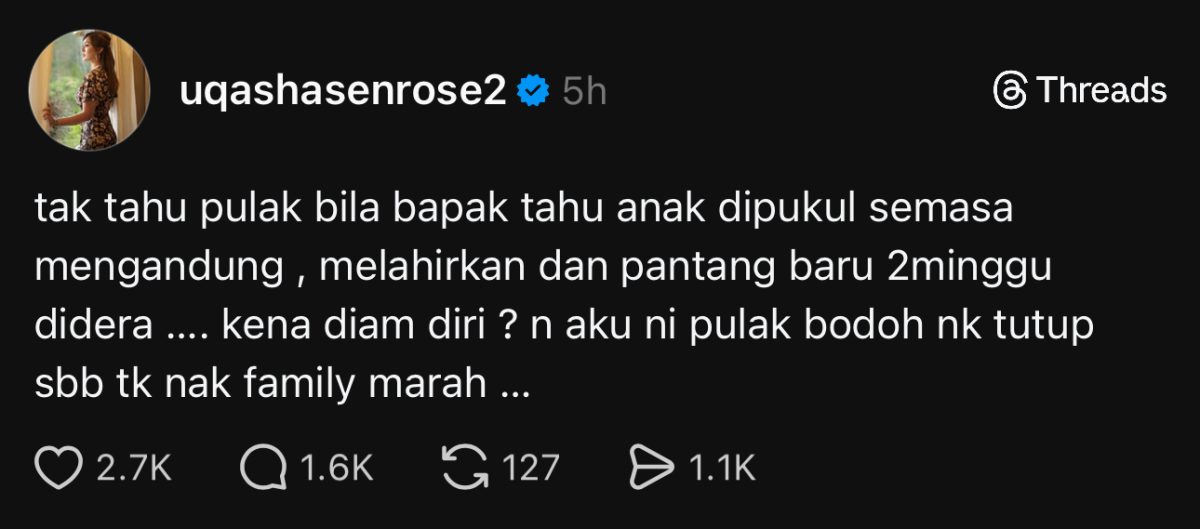View uqashasenrose2's profile picture

[x=91, y=91]
